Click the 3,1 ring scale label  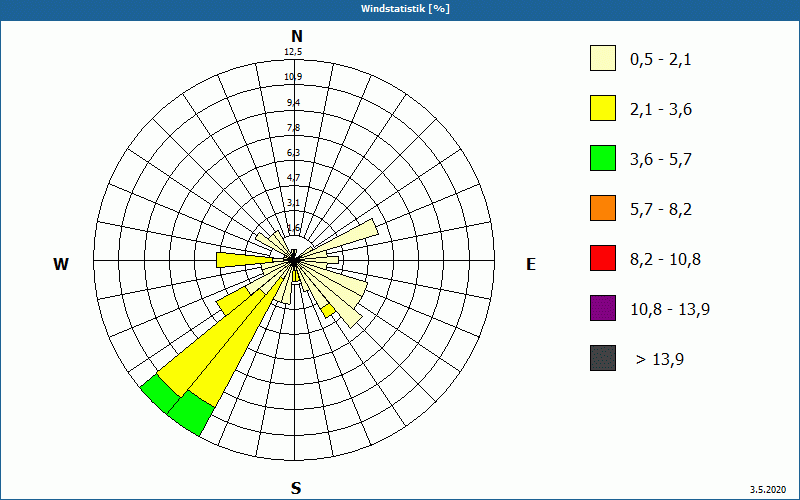point(294,203)
